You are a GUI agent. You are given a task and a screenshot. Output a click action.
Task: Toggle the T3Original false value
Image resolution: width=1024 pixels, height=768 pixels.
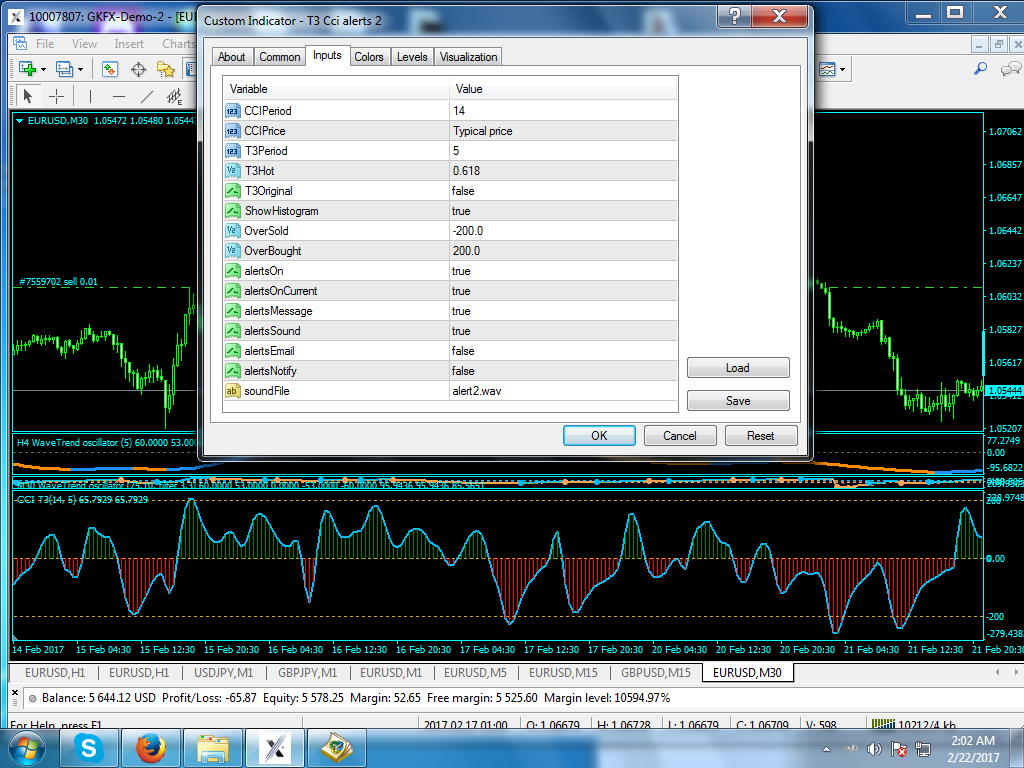point(463,191)
